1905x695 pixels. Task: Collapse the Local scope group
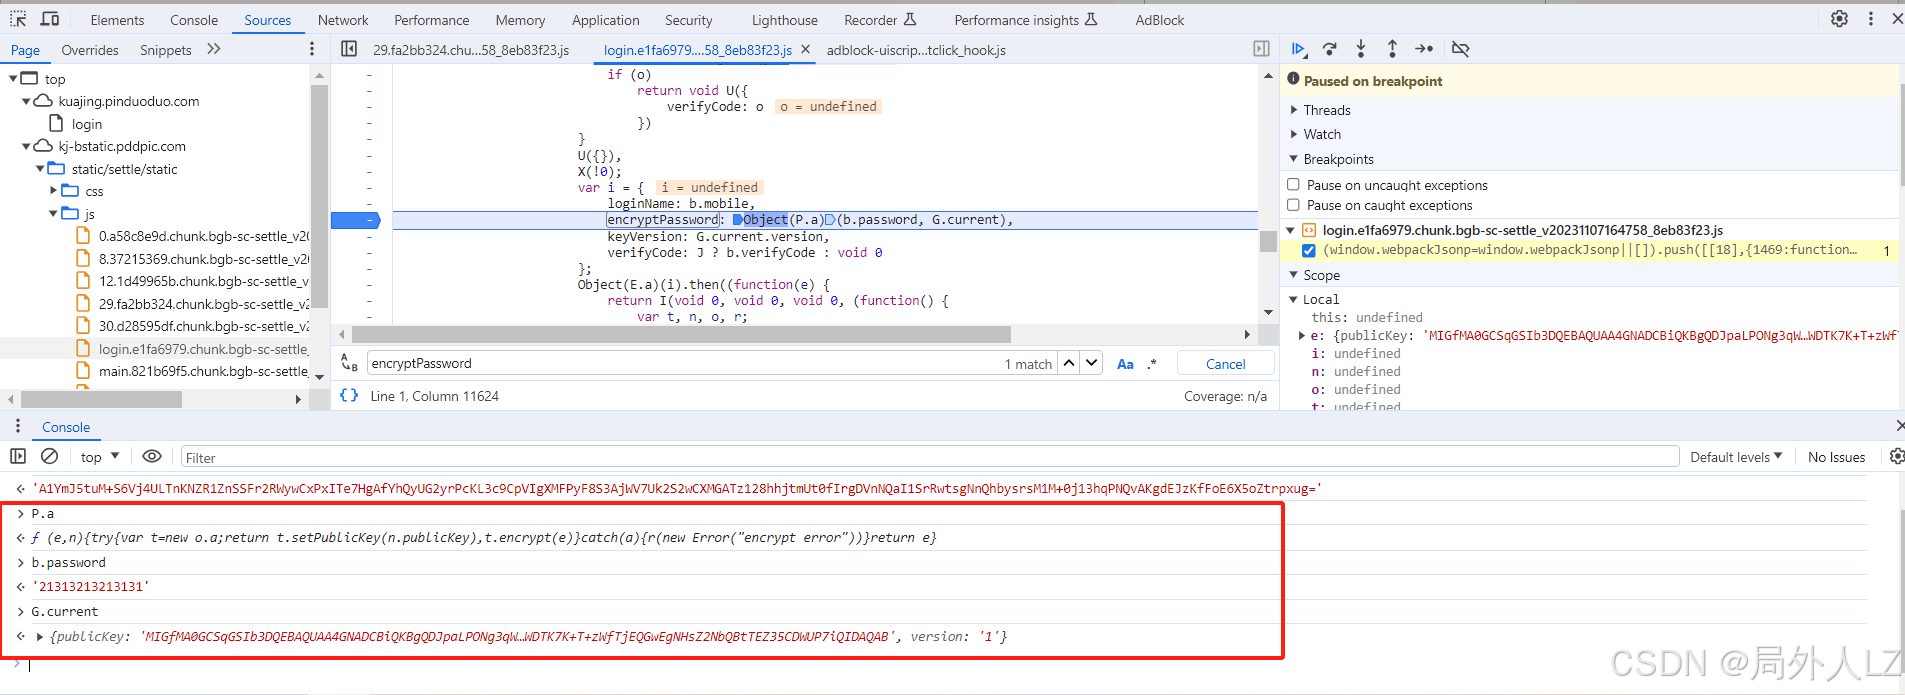point(1294,299)
